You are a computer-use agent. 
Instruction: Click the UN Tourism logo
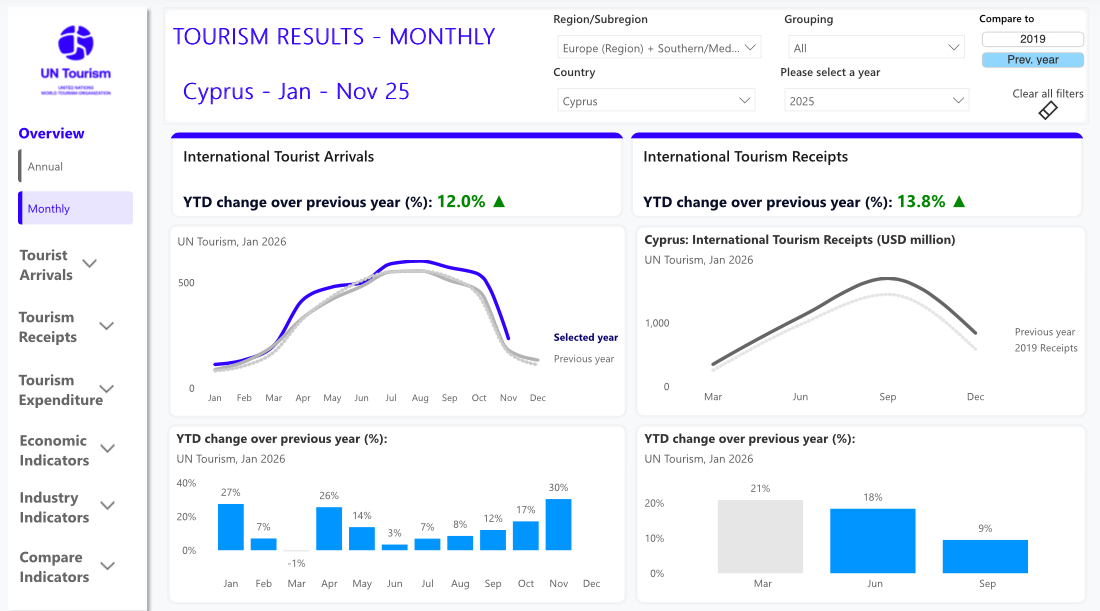coord(76,58)
